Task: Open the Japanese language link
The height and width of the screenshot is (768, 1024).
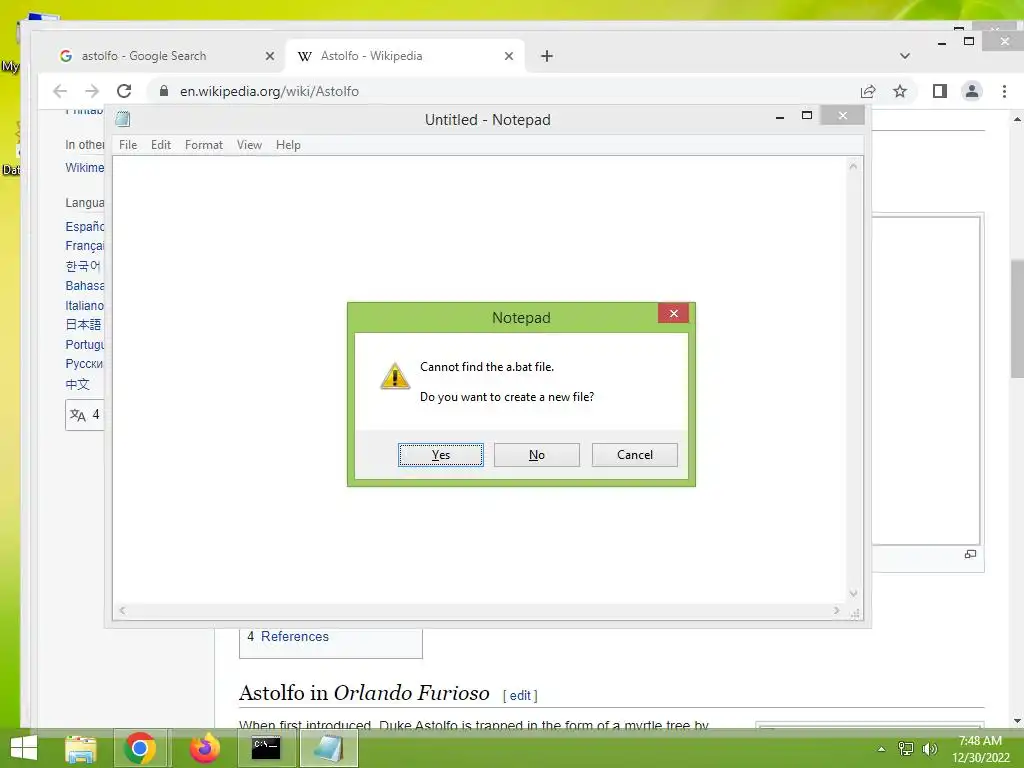Action: click(83, 325)
